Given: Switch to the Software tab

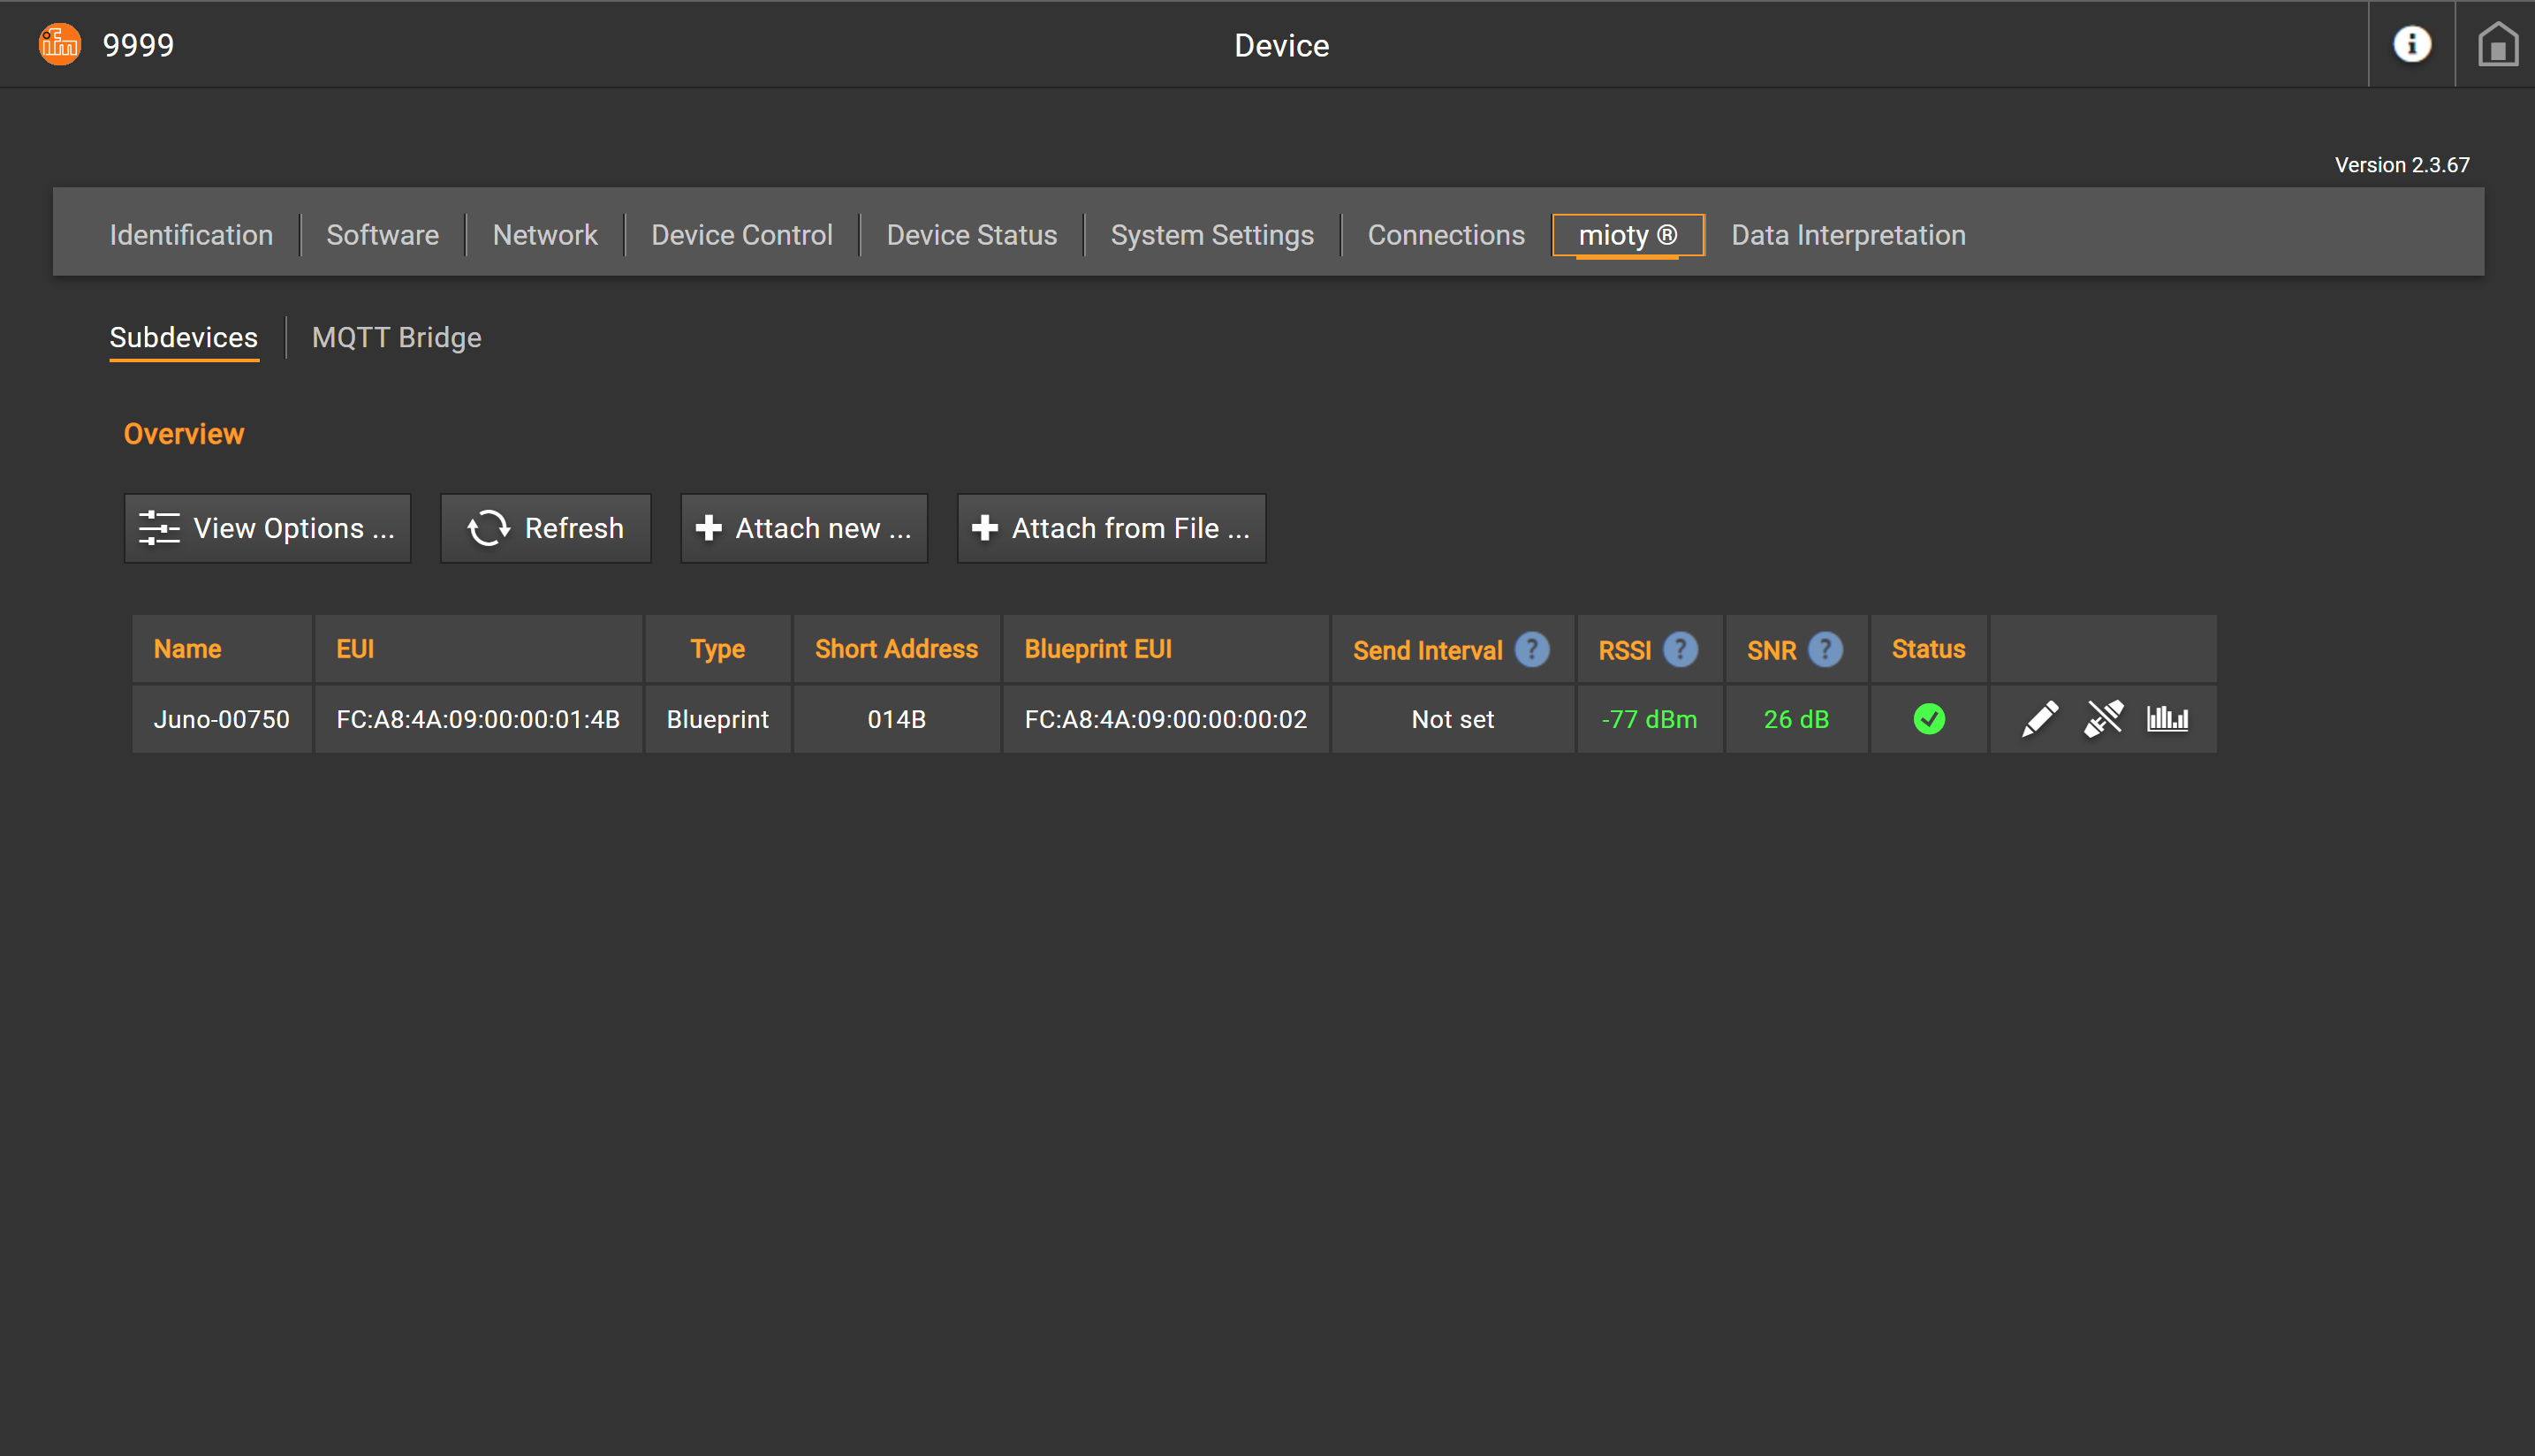Looking at the screenshot, I should (382, 235).
